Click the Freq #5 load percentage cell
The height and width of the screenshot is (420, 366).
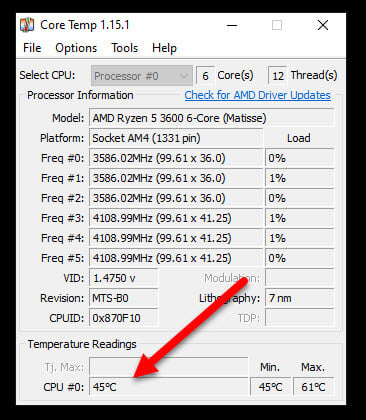[x=299, y=258]
